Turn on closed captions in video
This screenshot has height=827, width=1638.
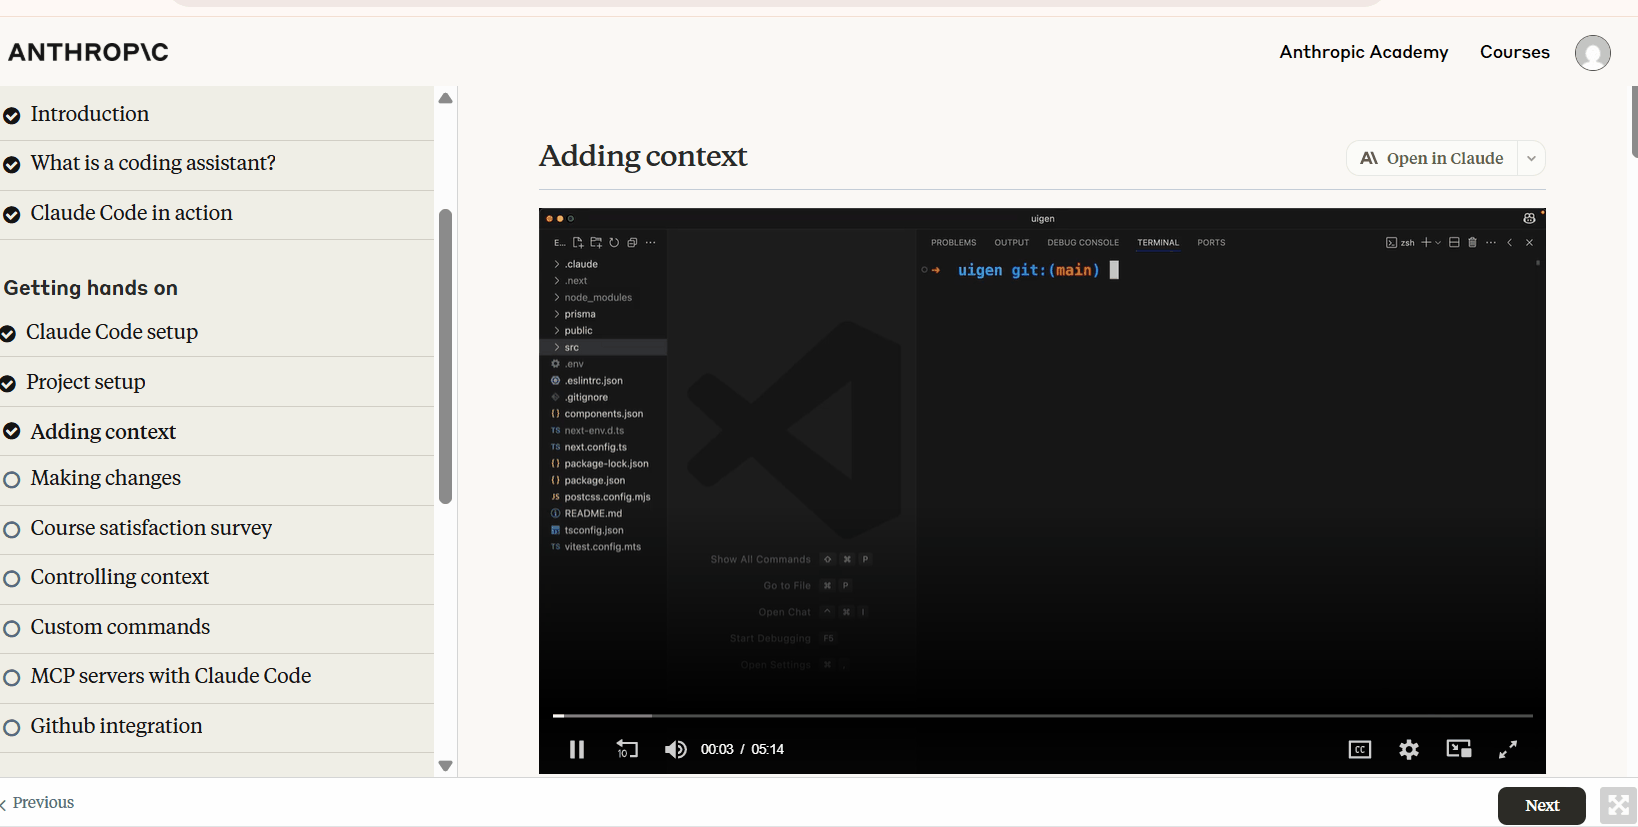click(1360, 749)
